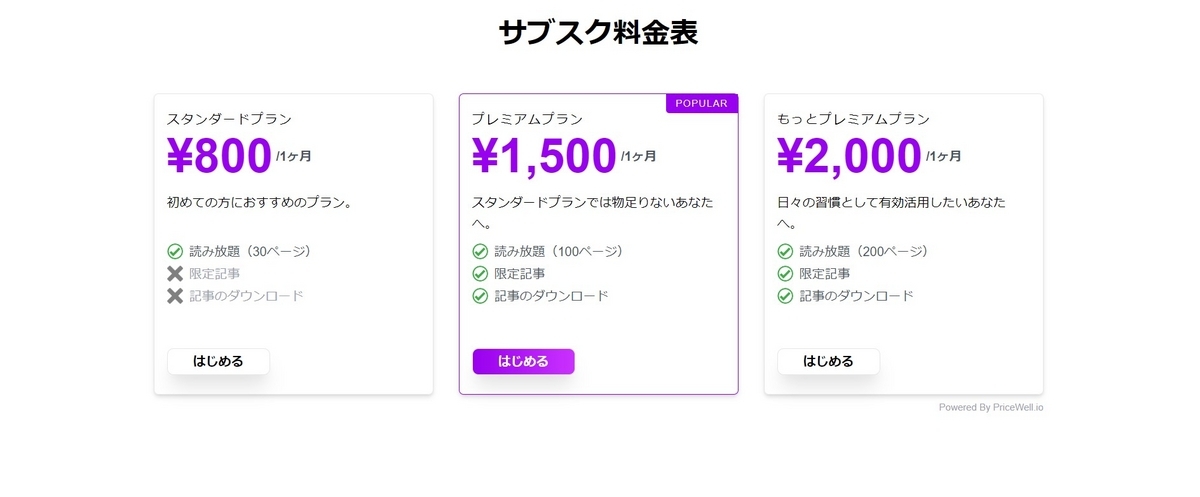Screen dimensions: 1200x497
Task: Click the 初めての方におすすめのプラン description
Action: click(x=259, y=202)
